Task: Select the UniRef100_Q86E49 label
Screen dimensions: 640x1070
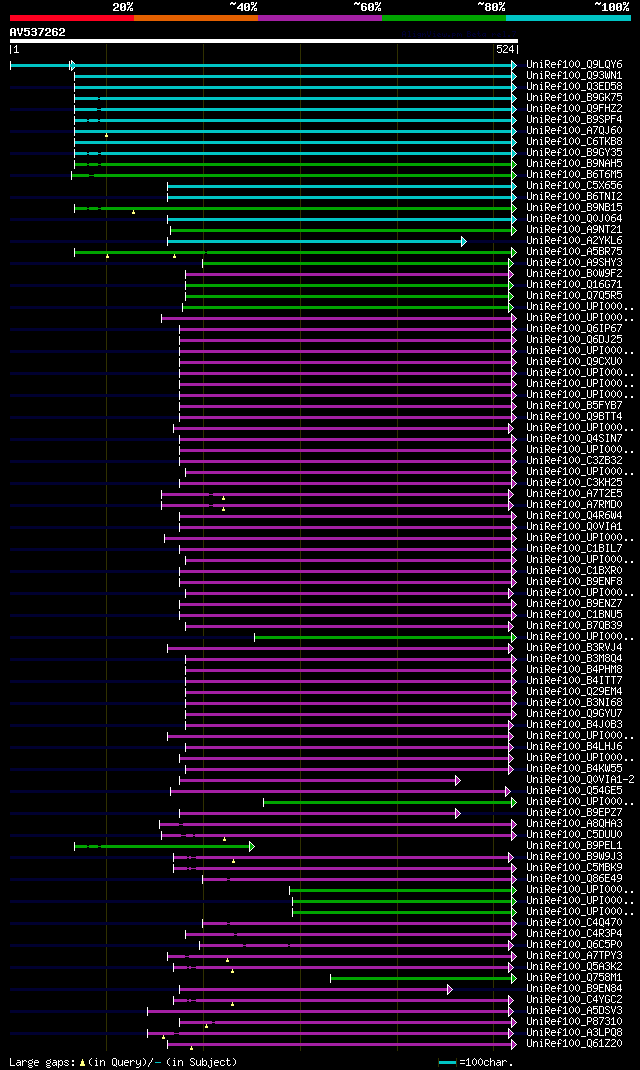Action: coord(574,879)
